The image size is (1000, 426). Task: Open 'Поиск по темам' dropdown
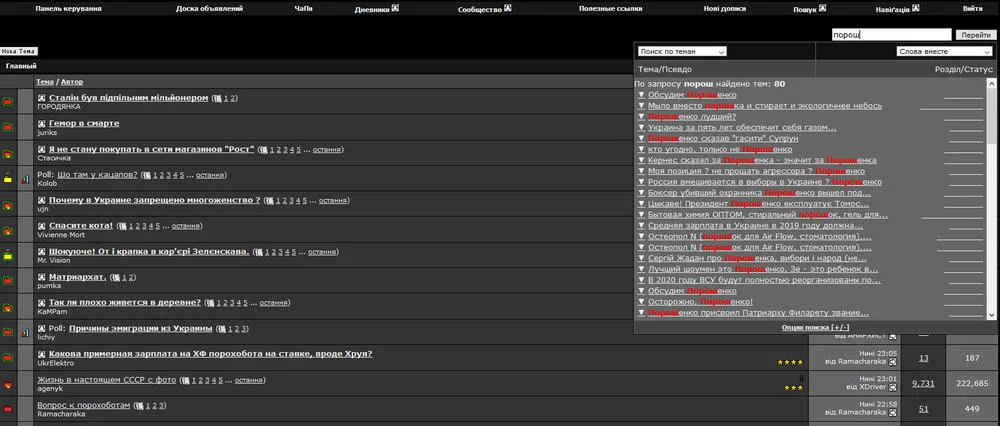tap(682, 51)
